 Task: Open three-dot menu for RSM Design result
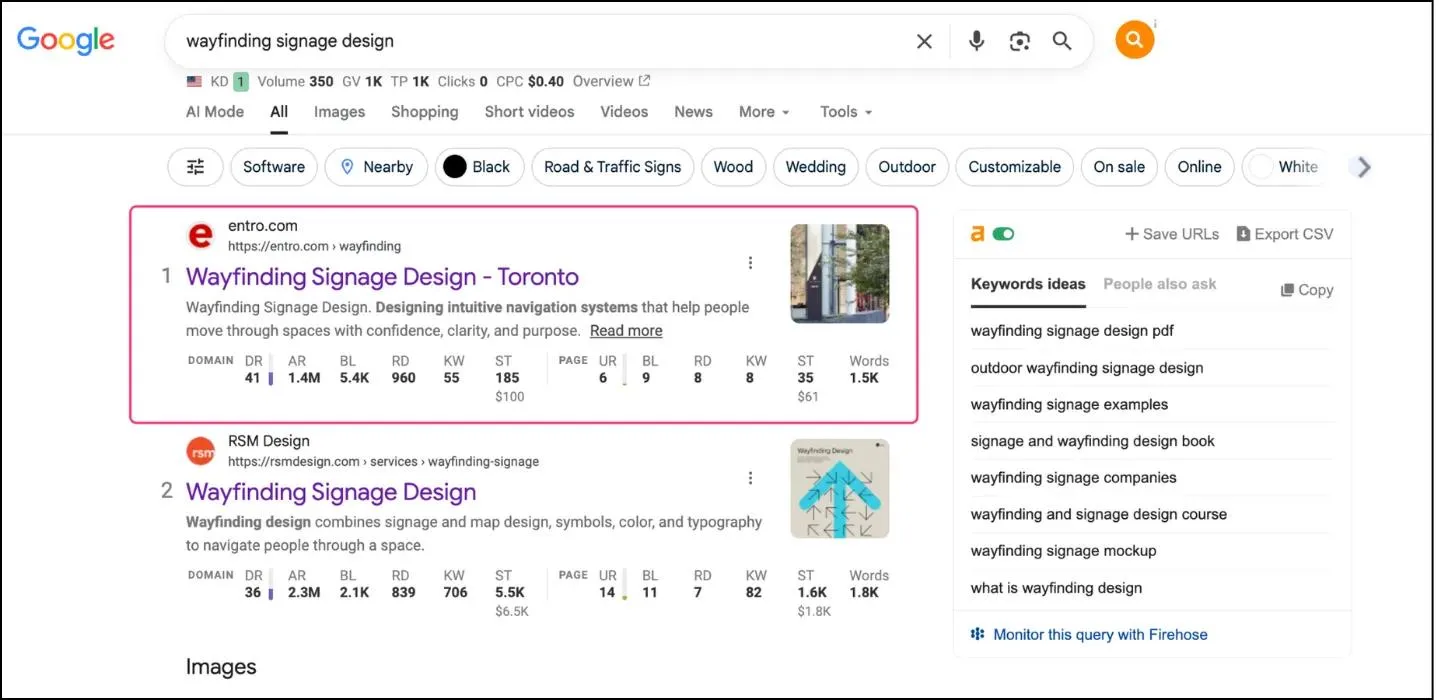[750, 478]
